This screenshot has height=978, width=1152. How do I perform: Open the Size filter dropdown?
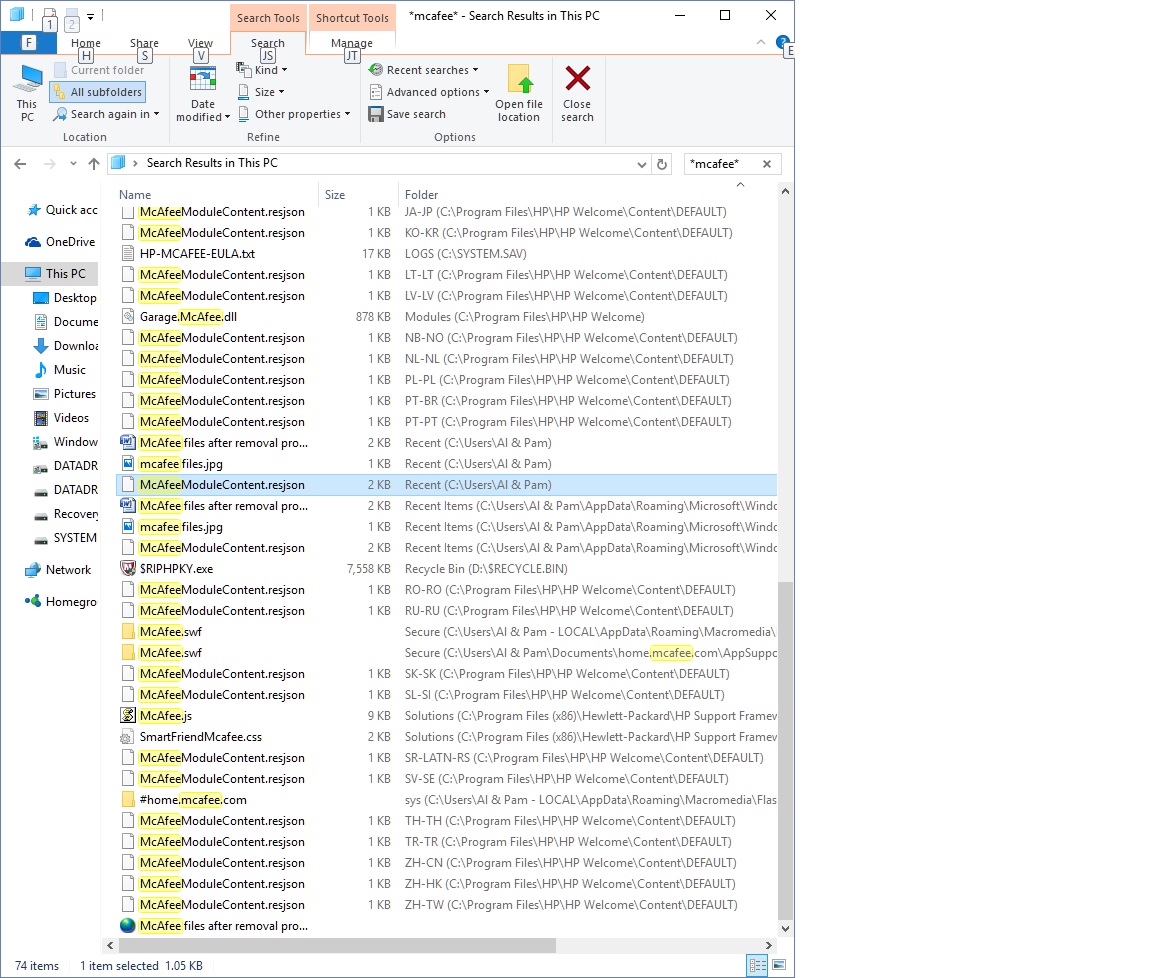[x=261, y=92]
